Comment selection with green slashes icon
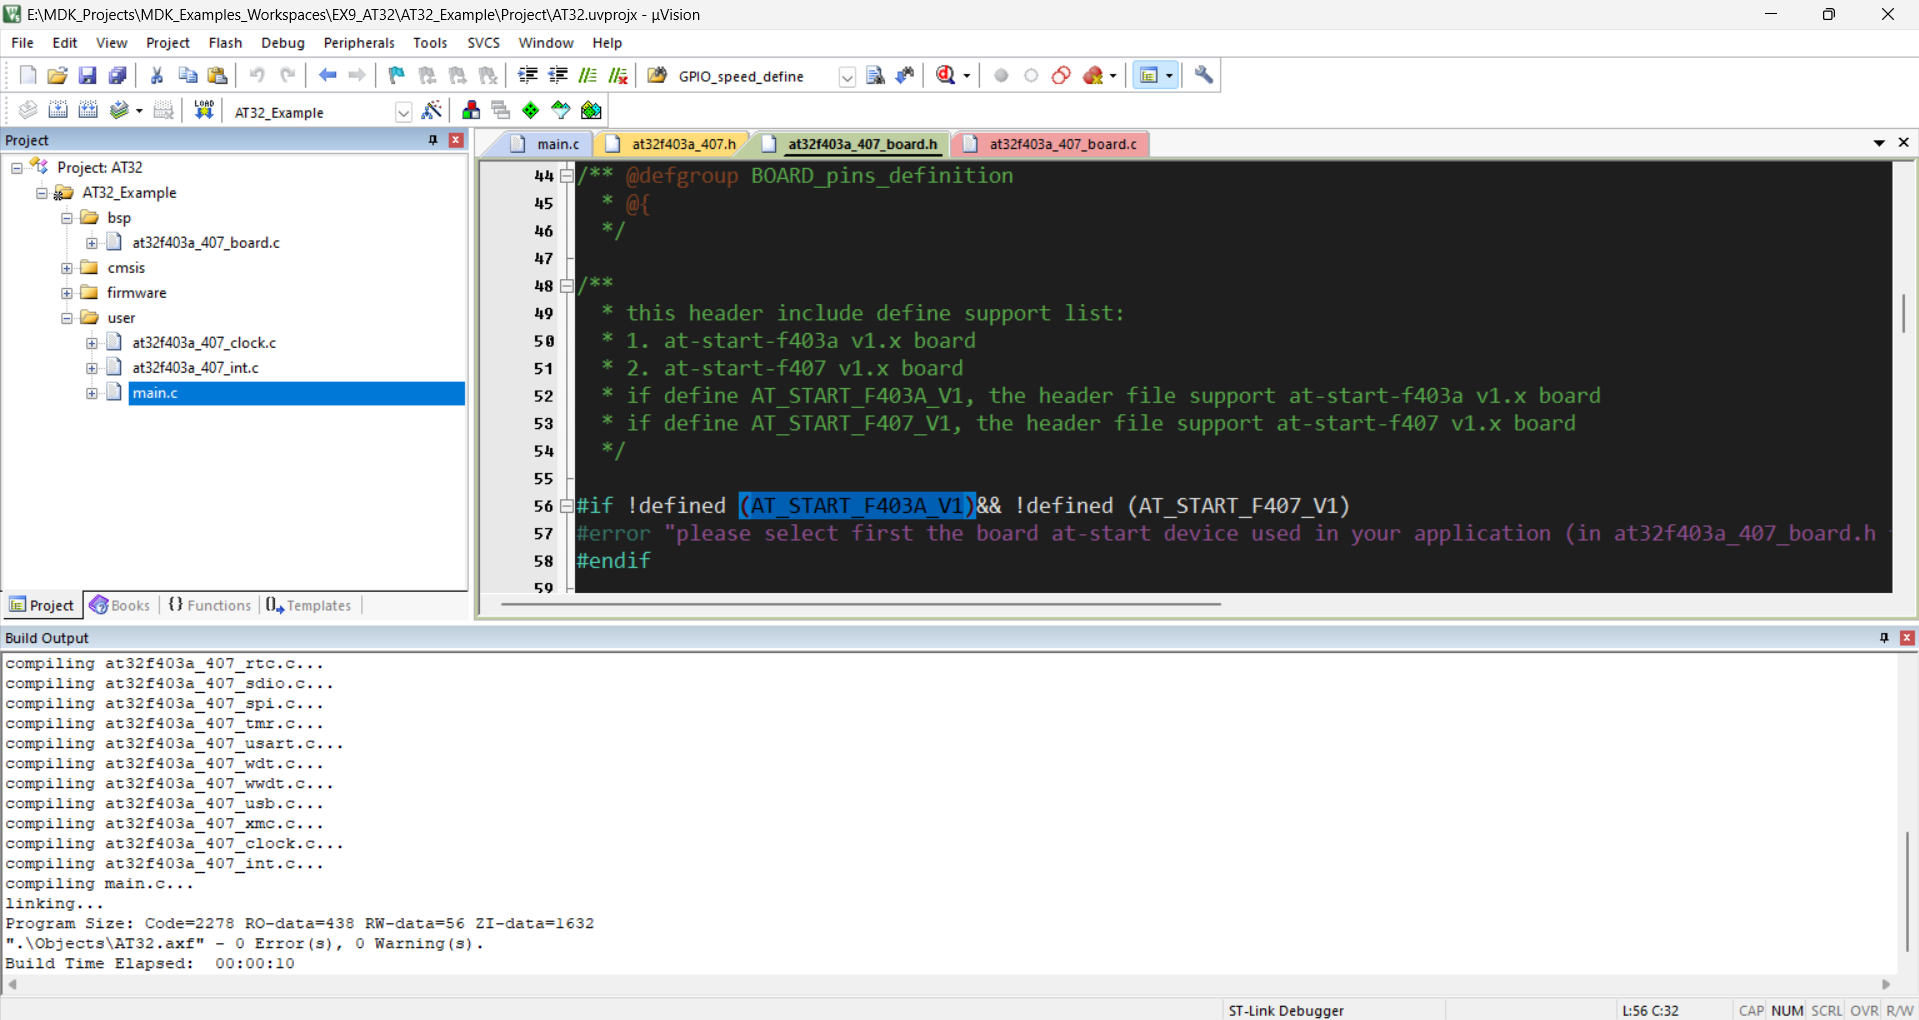Viewport: 1919px width, 1020px height. coord(588,75)
